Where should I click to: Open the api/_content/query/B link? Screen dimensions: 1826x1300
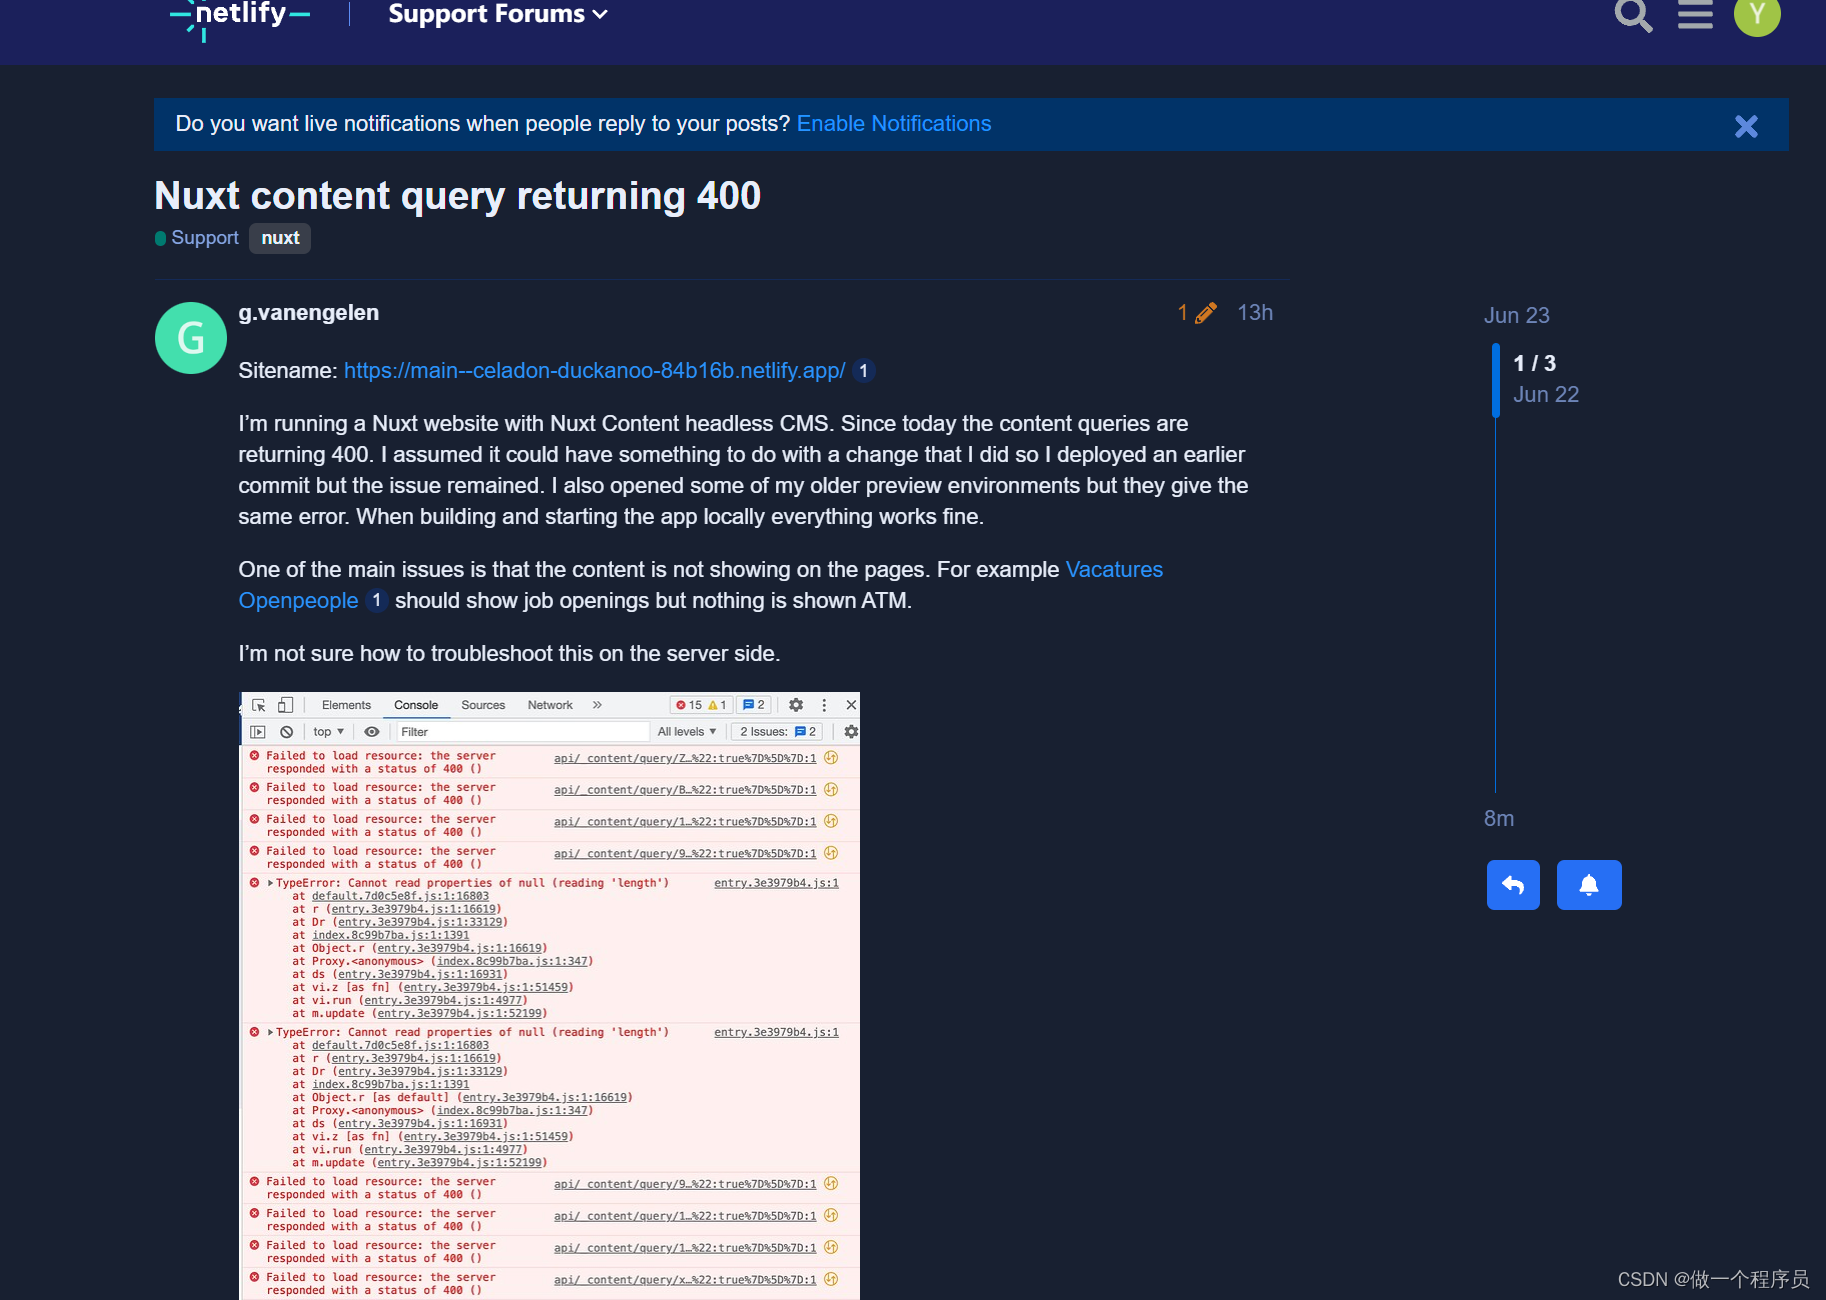685,790
